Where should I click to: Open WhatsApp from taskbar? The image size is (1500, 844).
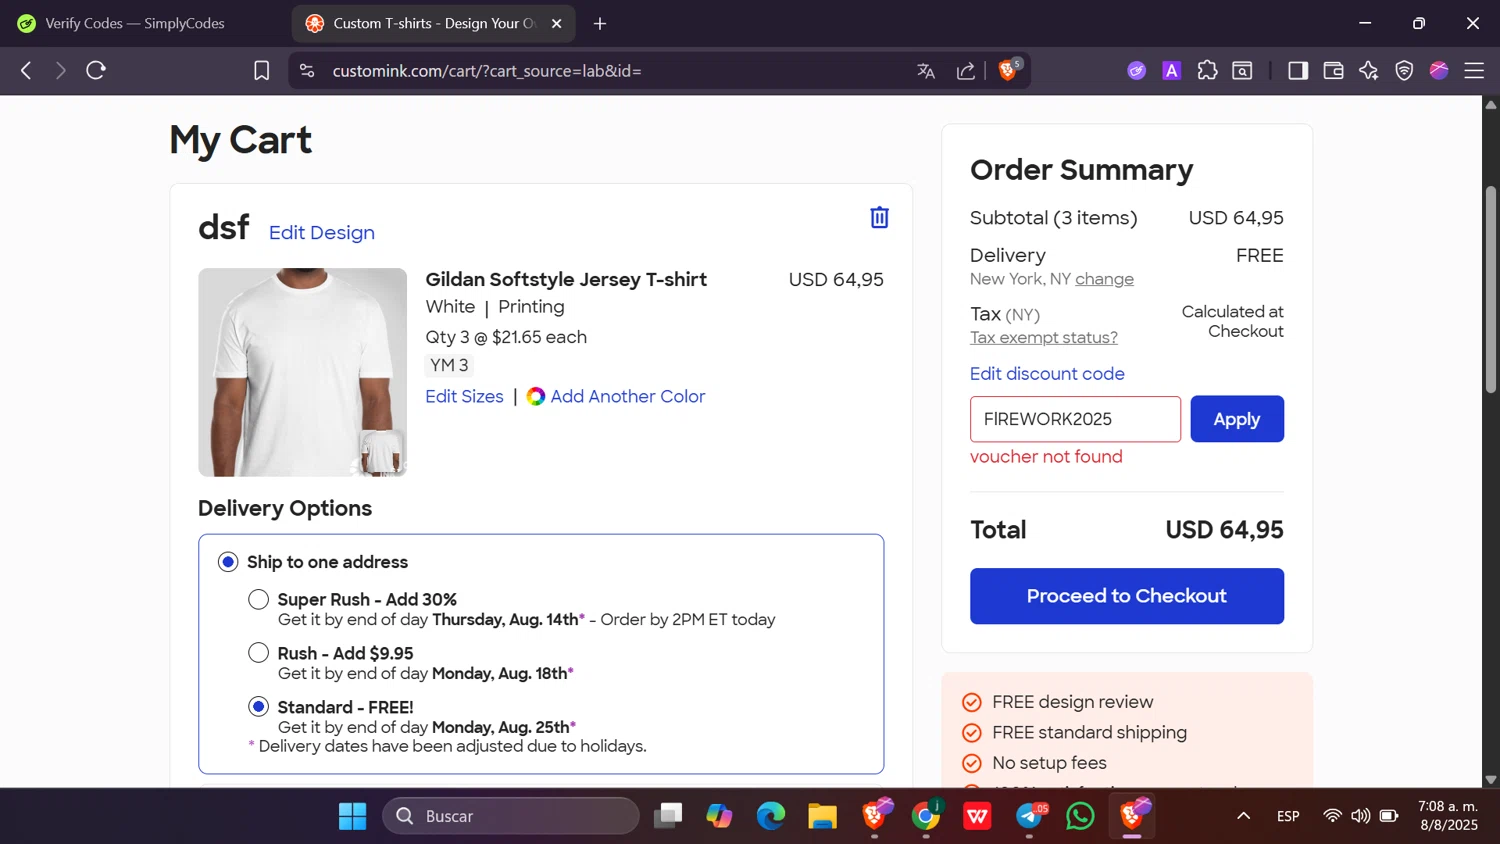1080,816
